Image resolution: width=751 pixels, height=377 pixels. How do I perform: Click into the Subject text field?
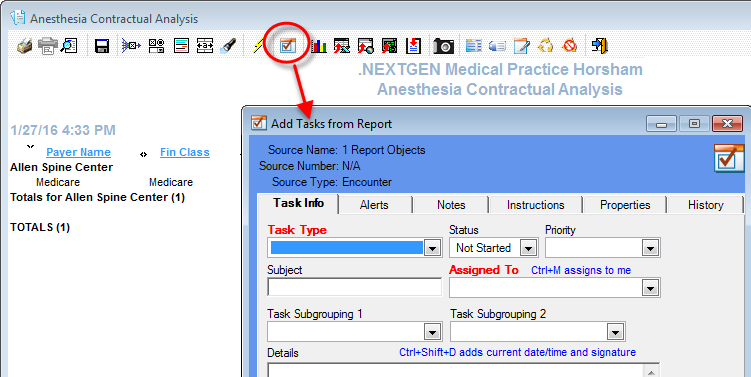point(354,287)
